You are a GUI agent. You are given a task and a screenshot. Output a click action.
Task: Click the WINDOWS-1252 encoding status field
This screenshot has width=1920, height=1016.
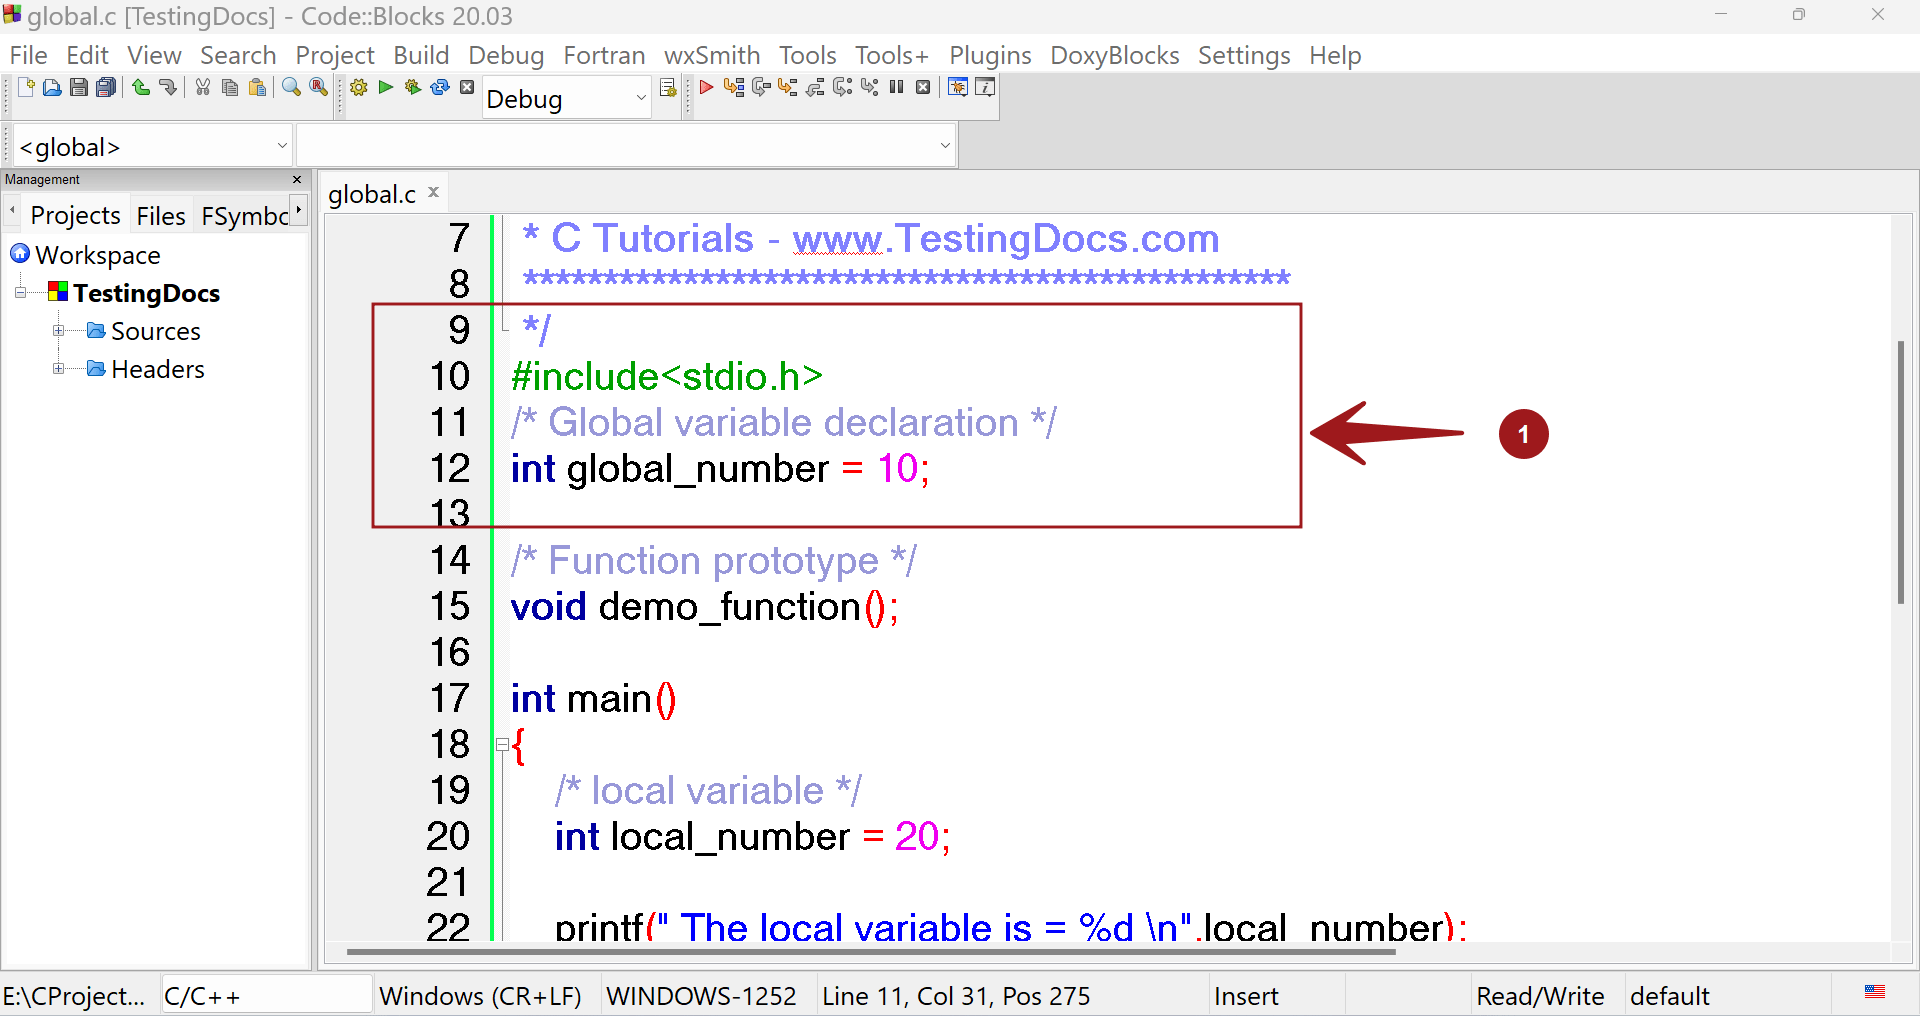pyautogui.click(x=701, y=995)
